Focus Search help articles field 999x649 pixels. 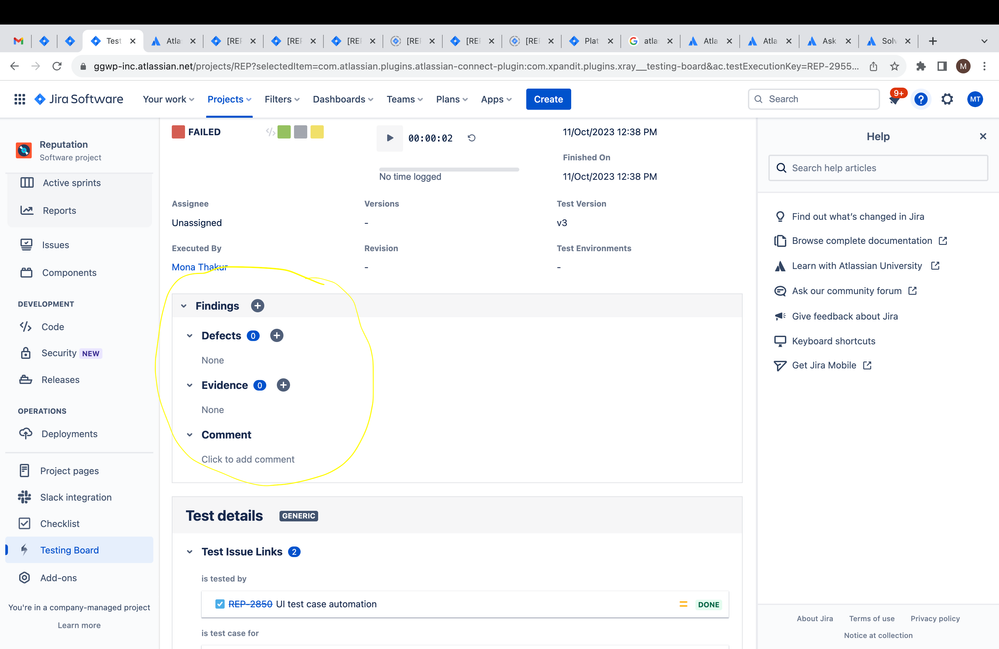[x=878, y=168]
